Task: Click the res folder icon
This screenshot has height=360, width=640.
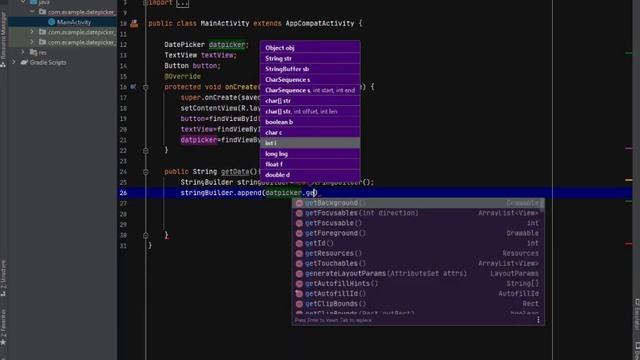Action: (33, 52)
